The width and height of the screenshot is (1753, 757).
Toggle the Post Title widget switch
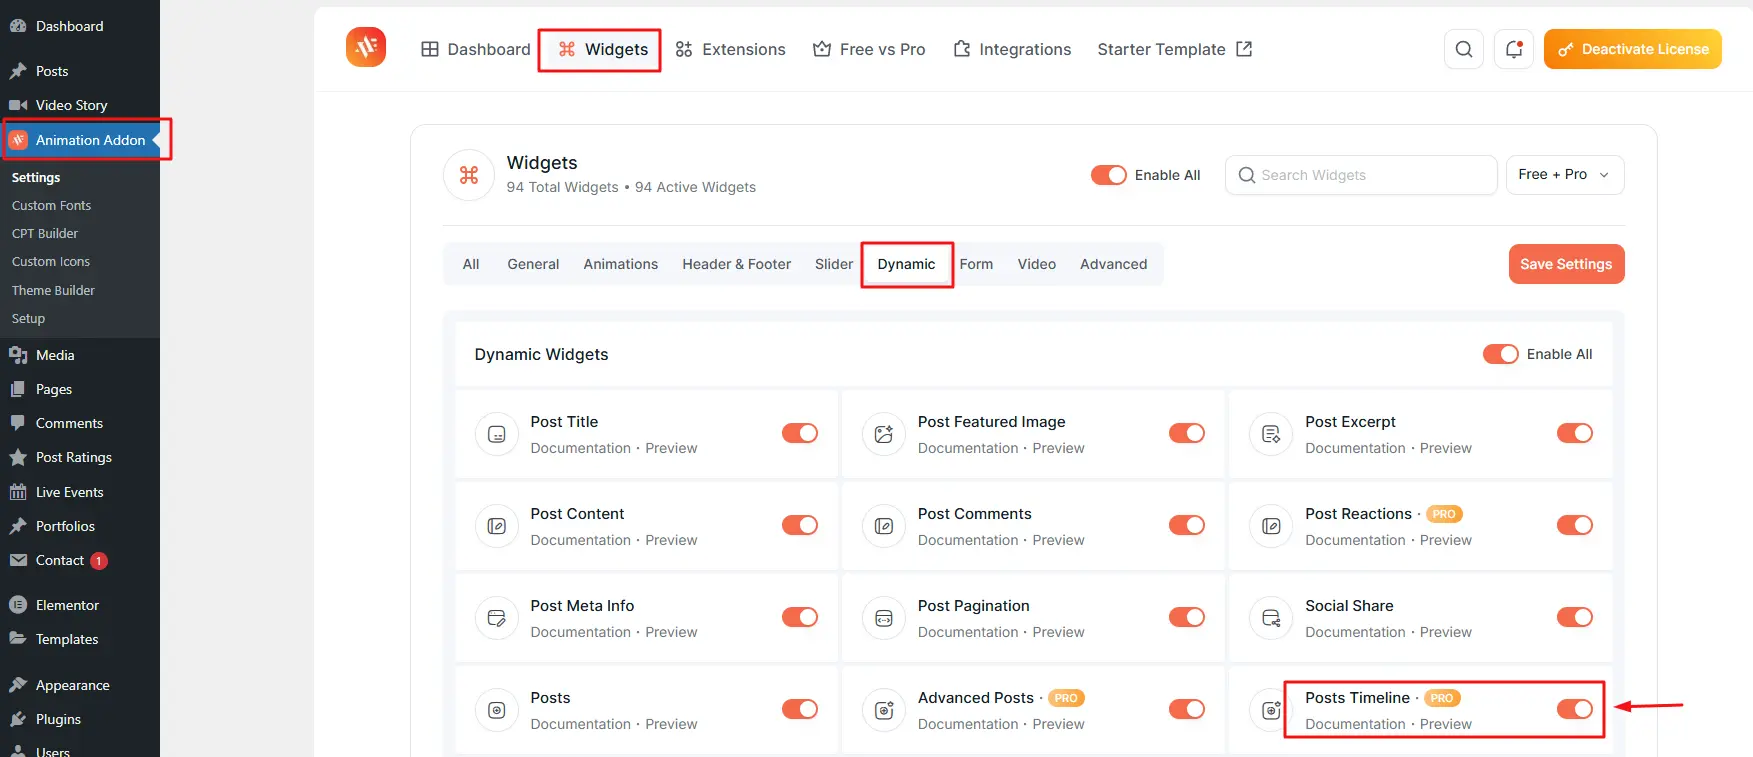(800, 433)
